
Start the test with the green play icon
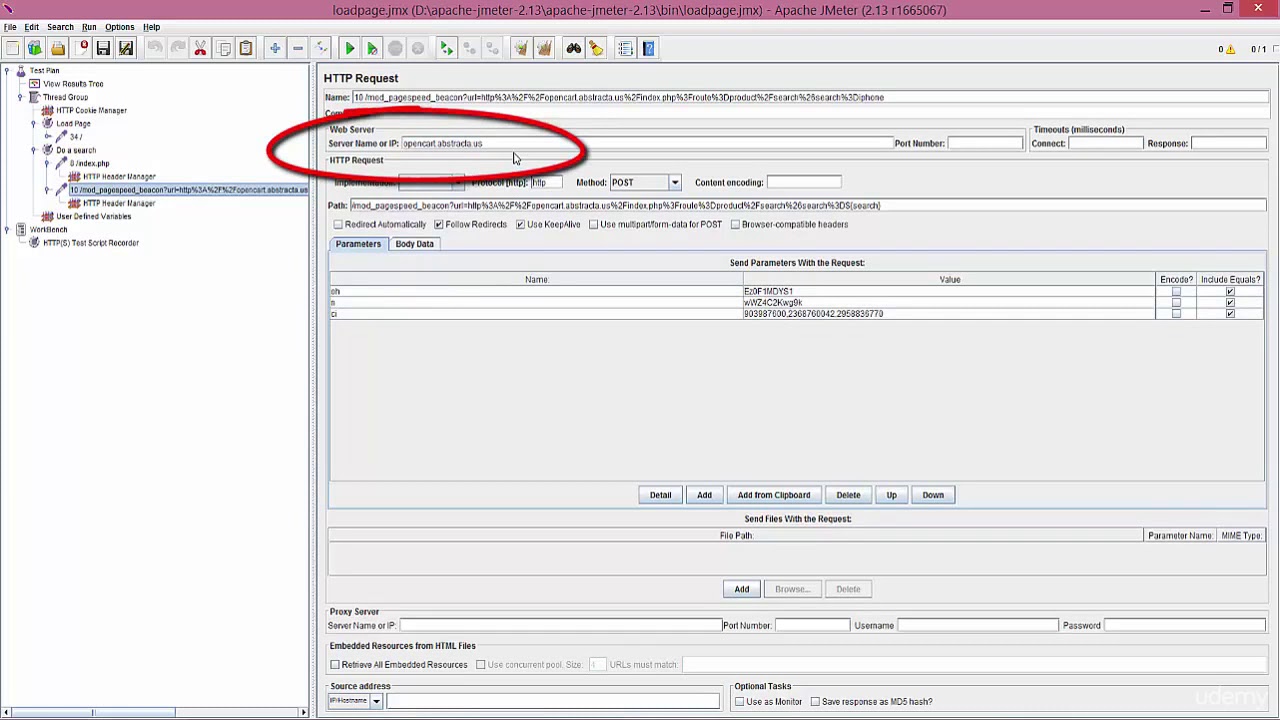coord(349,48)
